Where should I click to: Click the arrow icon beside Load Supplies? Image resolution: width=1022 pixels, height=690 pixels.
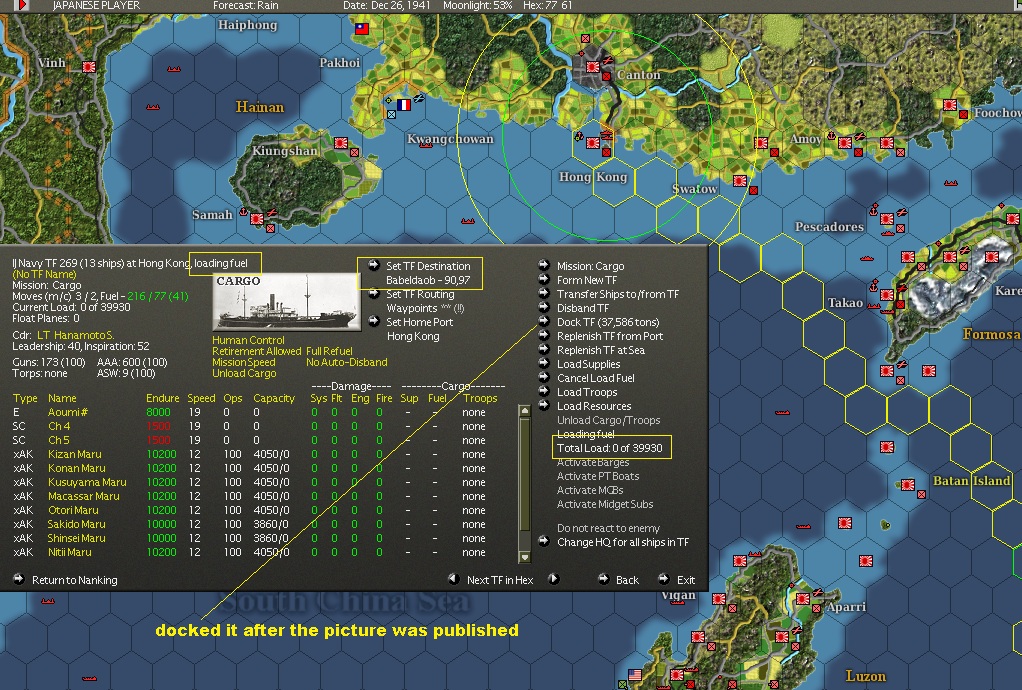pos(544,363)
